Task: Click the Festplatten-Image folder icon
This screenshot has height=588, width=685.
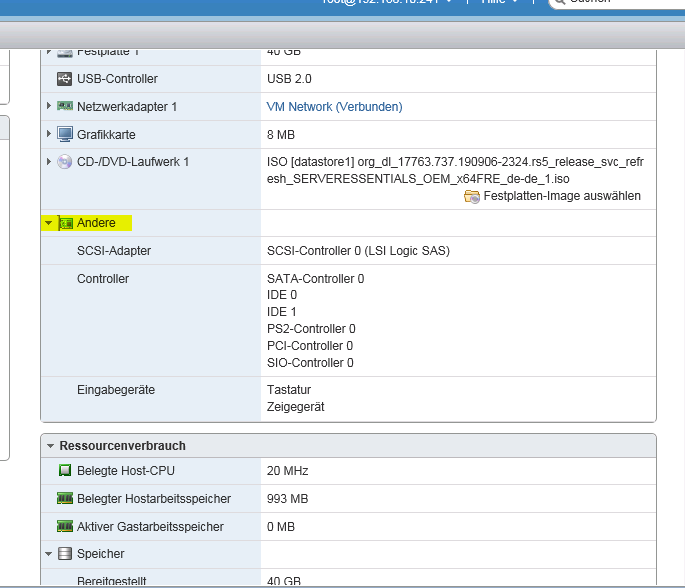Action: point(472,197)
